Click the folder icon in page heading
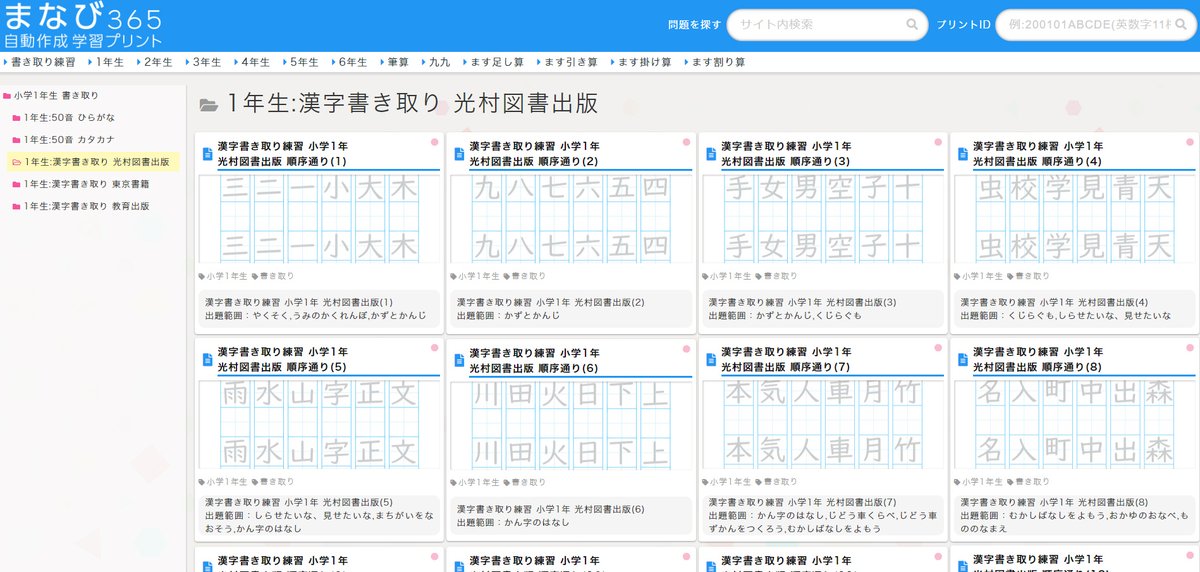 tap(209, 104)
